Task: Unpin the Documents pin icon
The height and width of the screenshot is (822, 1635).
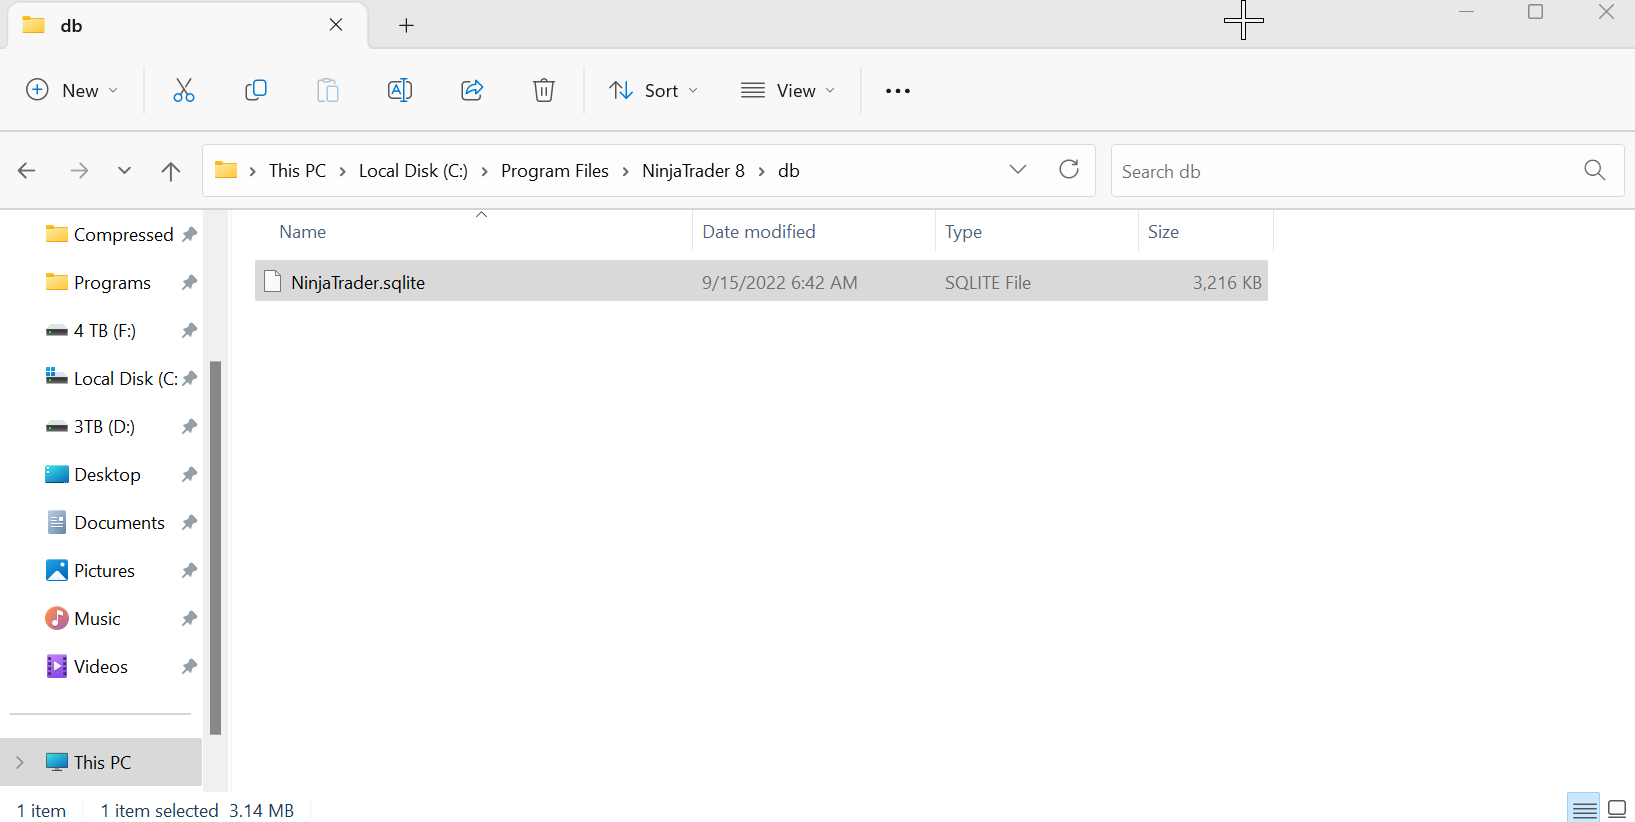Action: click(x=189, y=523)
